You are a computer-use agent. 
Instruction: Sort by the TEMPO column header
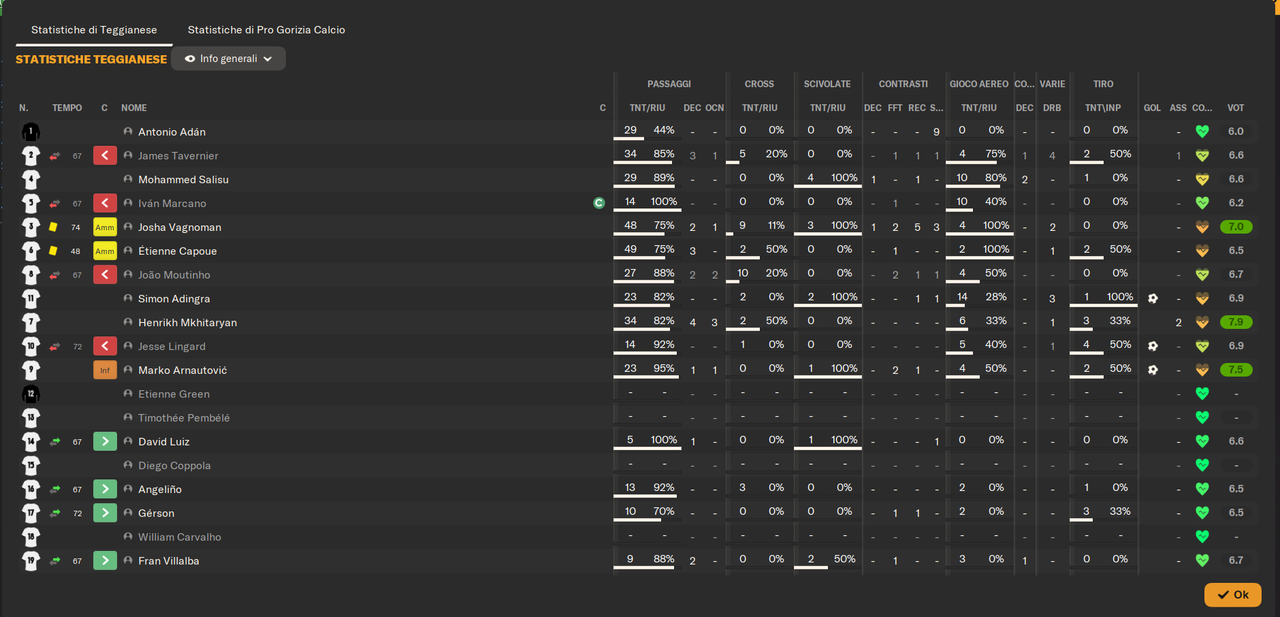coord(68,108)
